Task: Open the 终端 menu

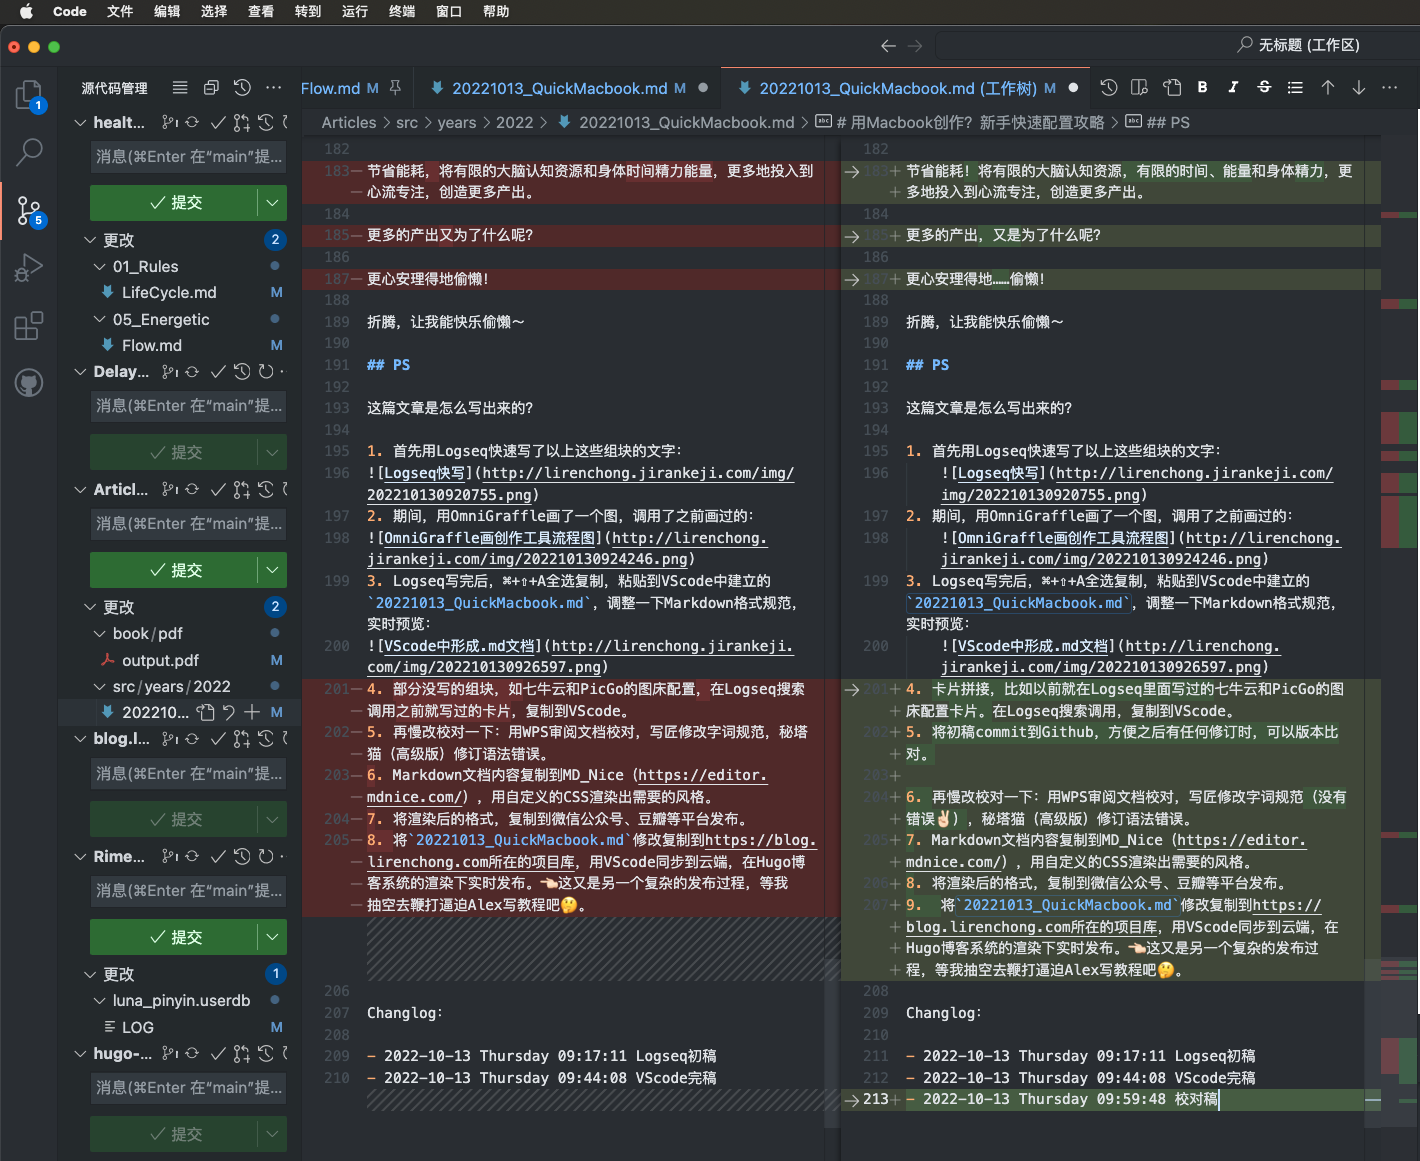Action: (402, 12)
